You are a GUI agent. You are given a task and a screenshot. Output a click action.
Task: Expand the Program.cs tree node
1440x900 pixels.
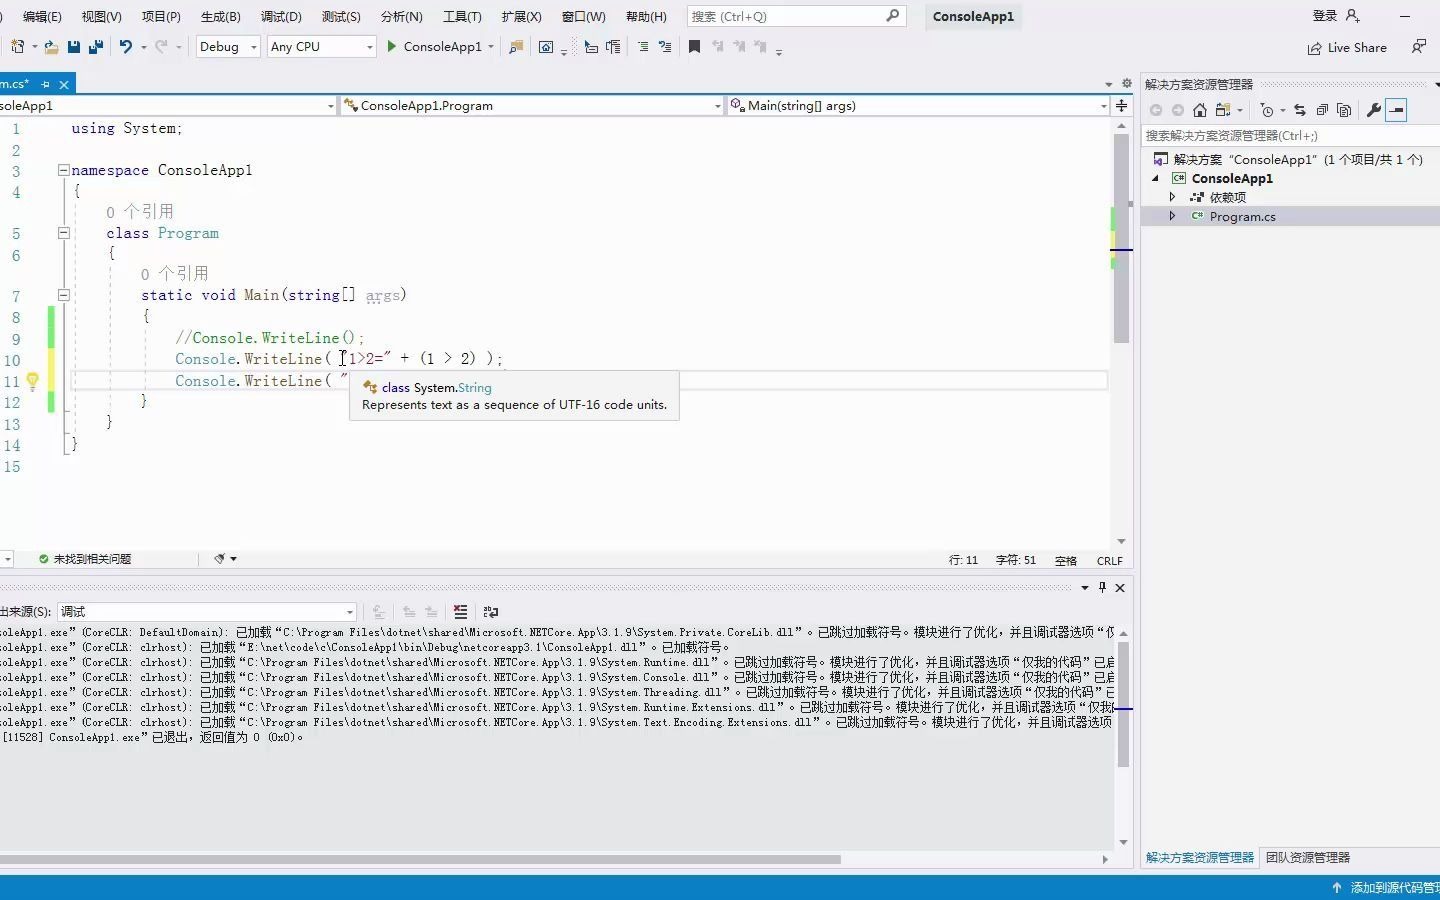tap(1172, 216)
